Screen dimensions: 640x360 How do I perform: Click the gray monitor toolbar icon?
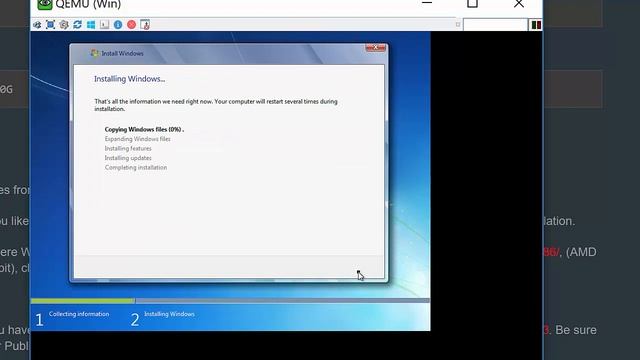(104, 25)
